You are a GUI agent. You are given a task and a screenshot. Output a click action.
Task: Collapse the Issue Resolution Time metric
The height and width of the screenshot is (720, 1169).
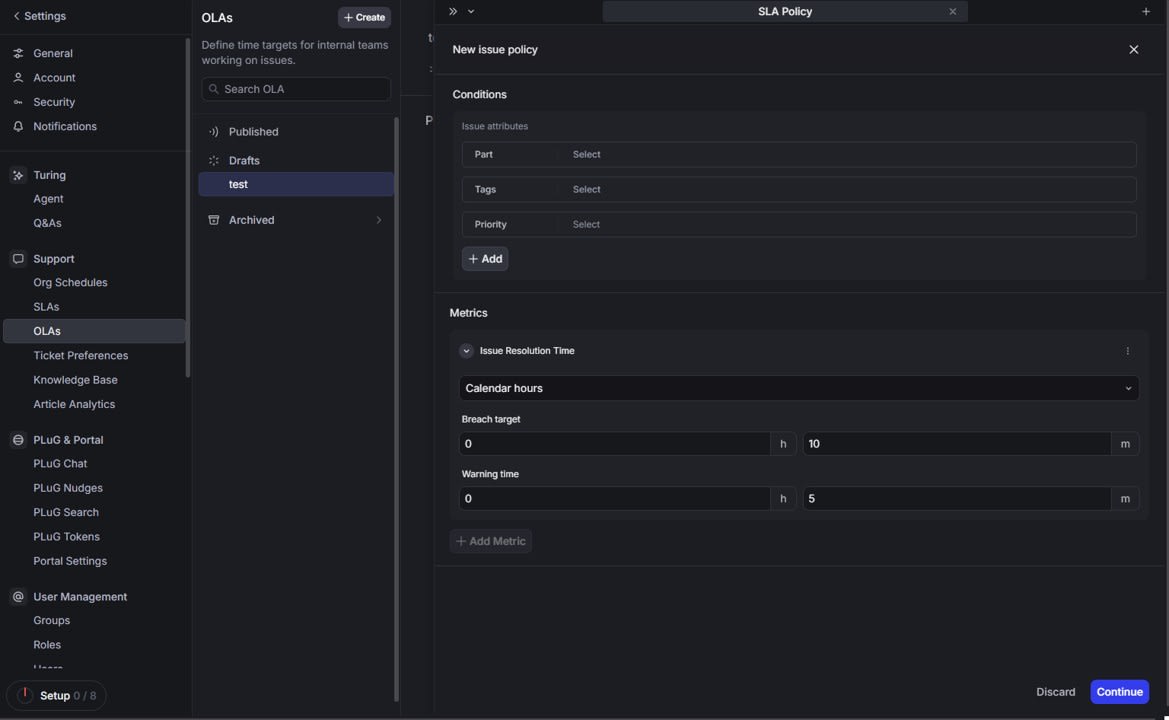[465, 350]
